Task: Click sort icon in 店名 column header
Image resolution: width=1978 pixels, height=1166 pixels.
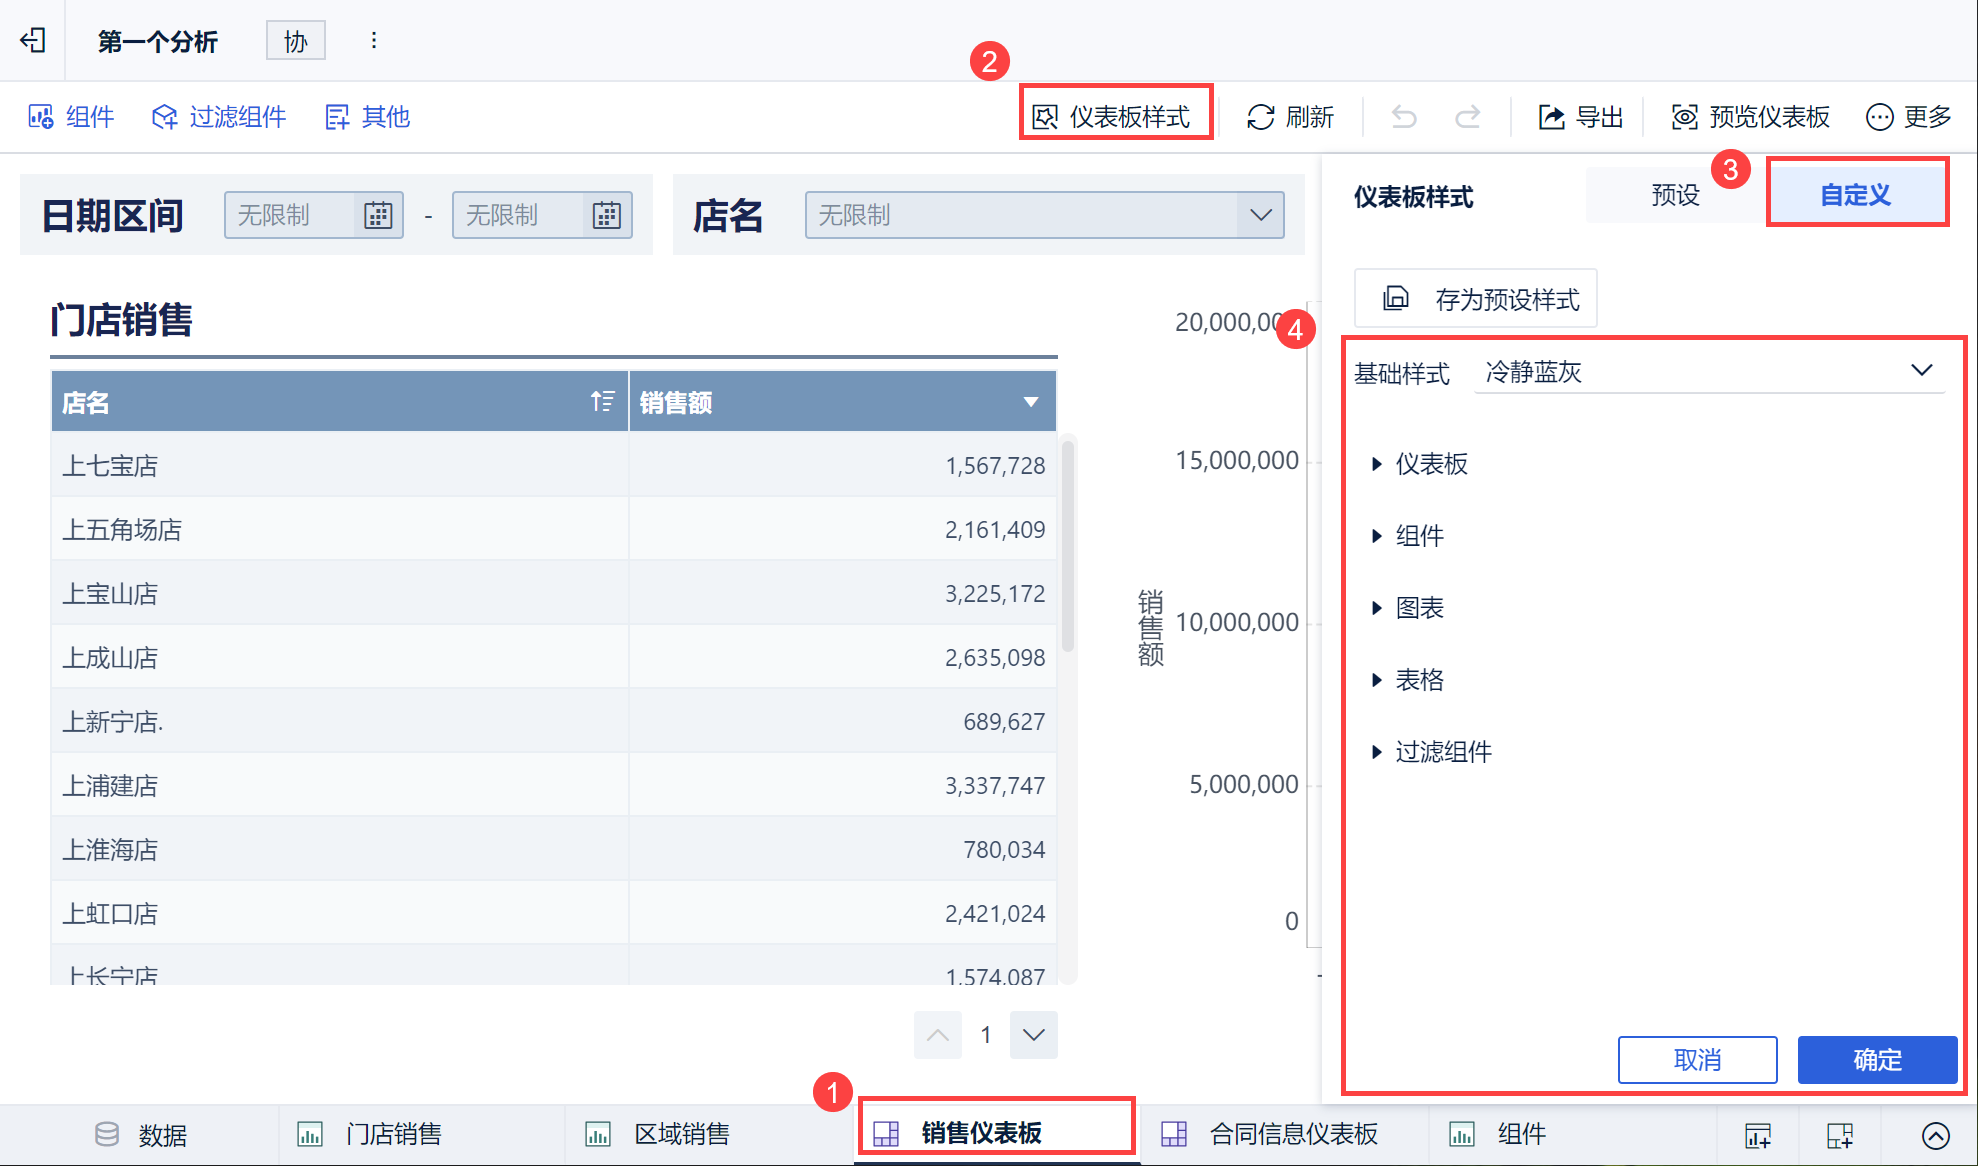Action: (x=602, y=402)
